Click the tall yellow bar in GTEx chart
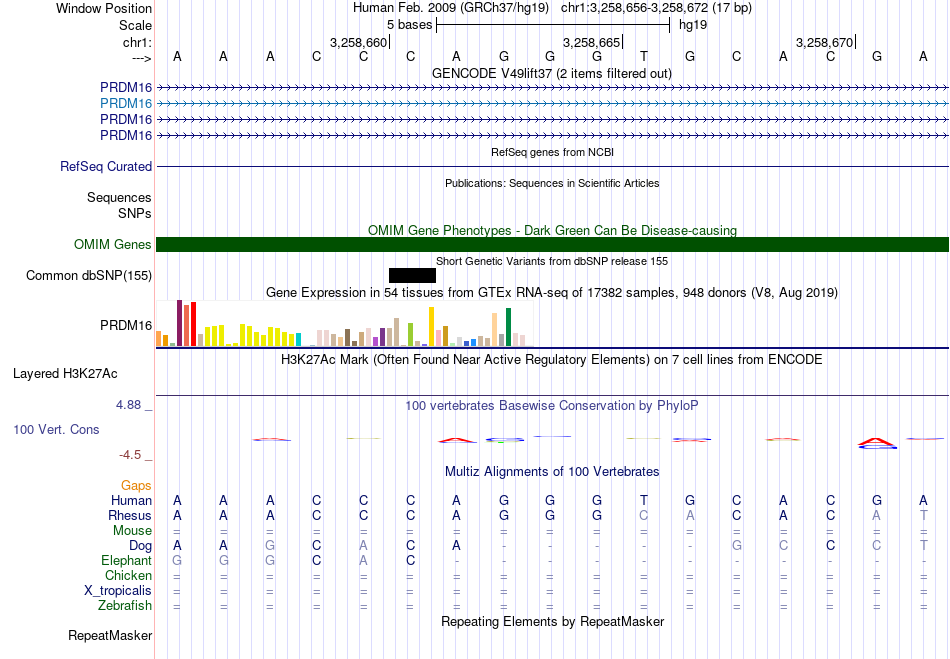This screenshot has width=950, height=659. pyautogui.click(x=431, y=326)
